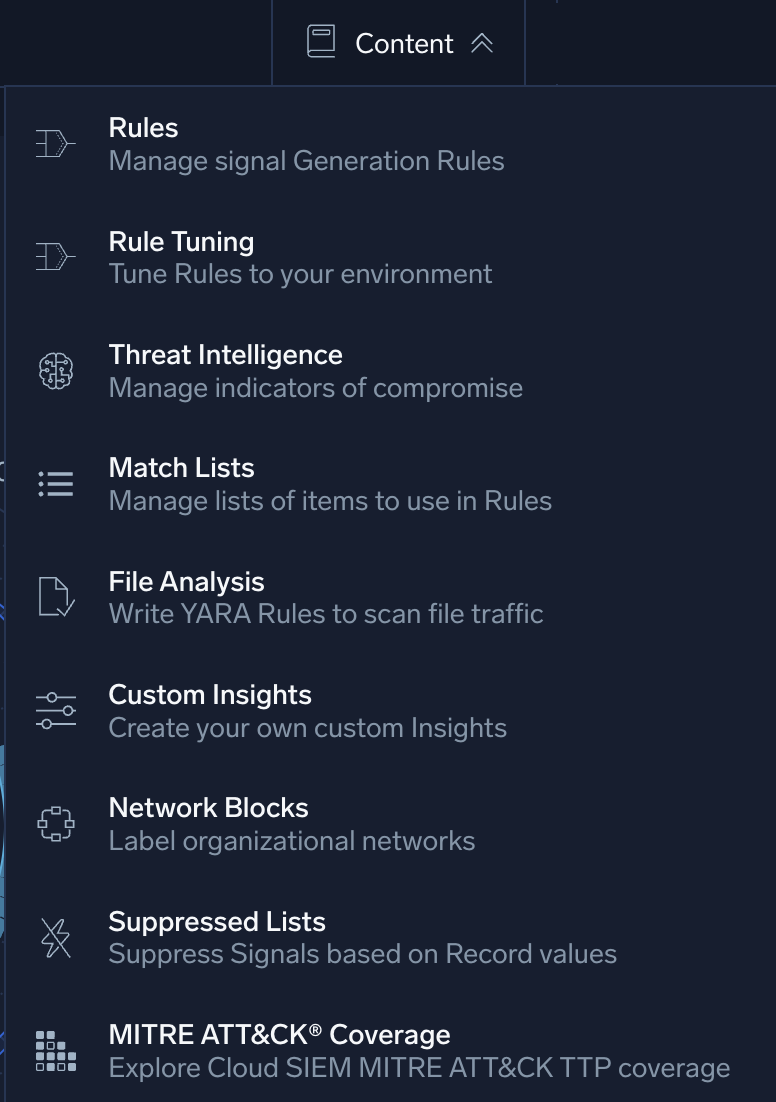776x1102 pixels.
Task: Open Suppressed Lists
Action: pos(217,922)
